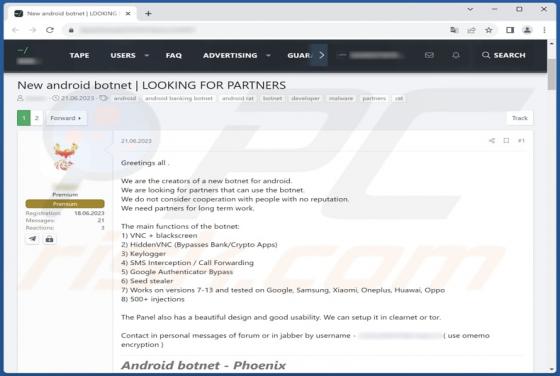Viewport: 560px width, 376px height.
Task: Click the lock icon under poster profile
Action: [x=49, y=239]
